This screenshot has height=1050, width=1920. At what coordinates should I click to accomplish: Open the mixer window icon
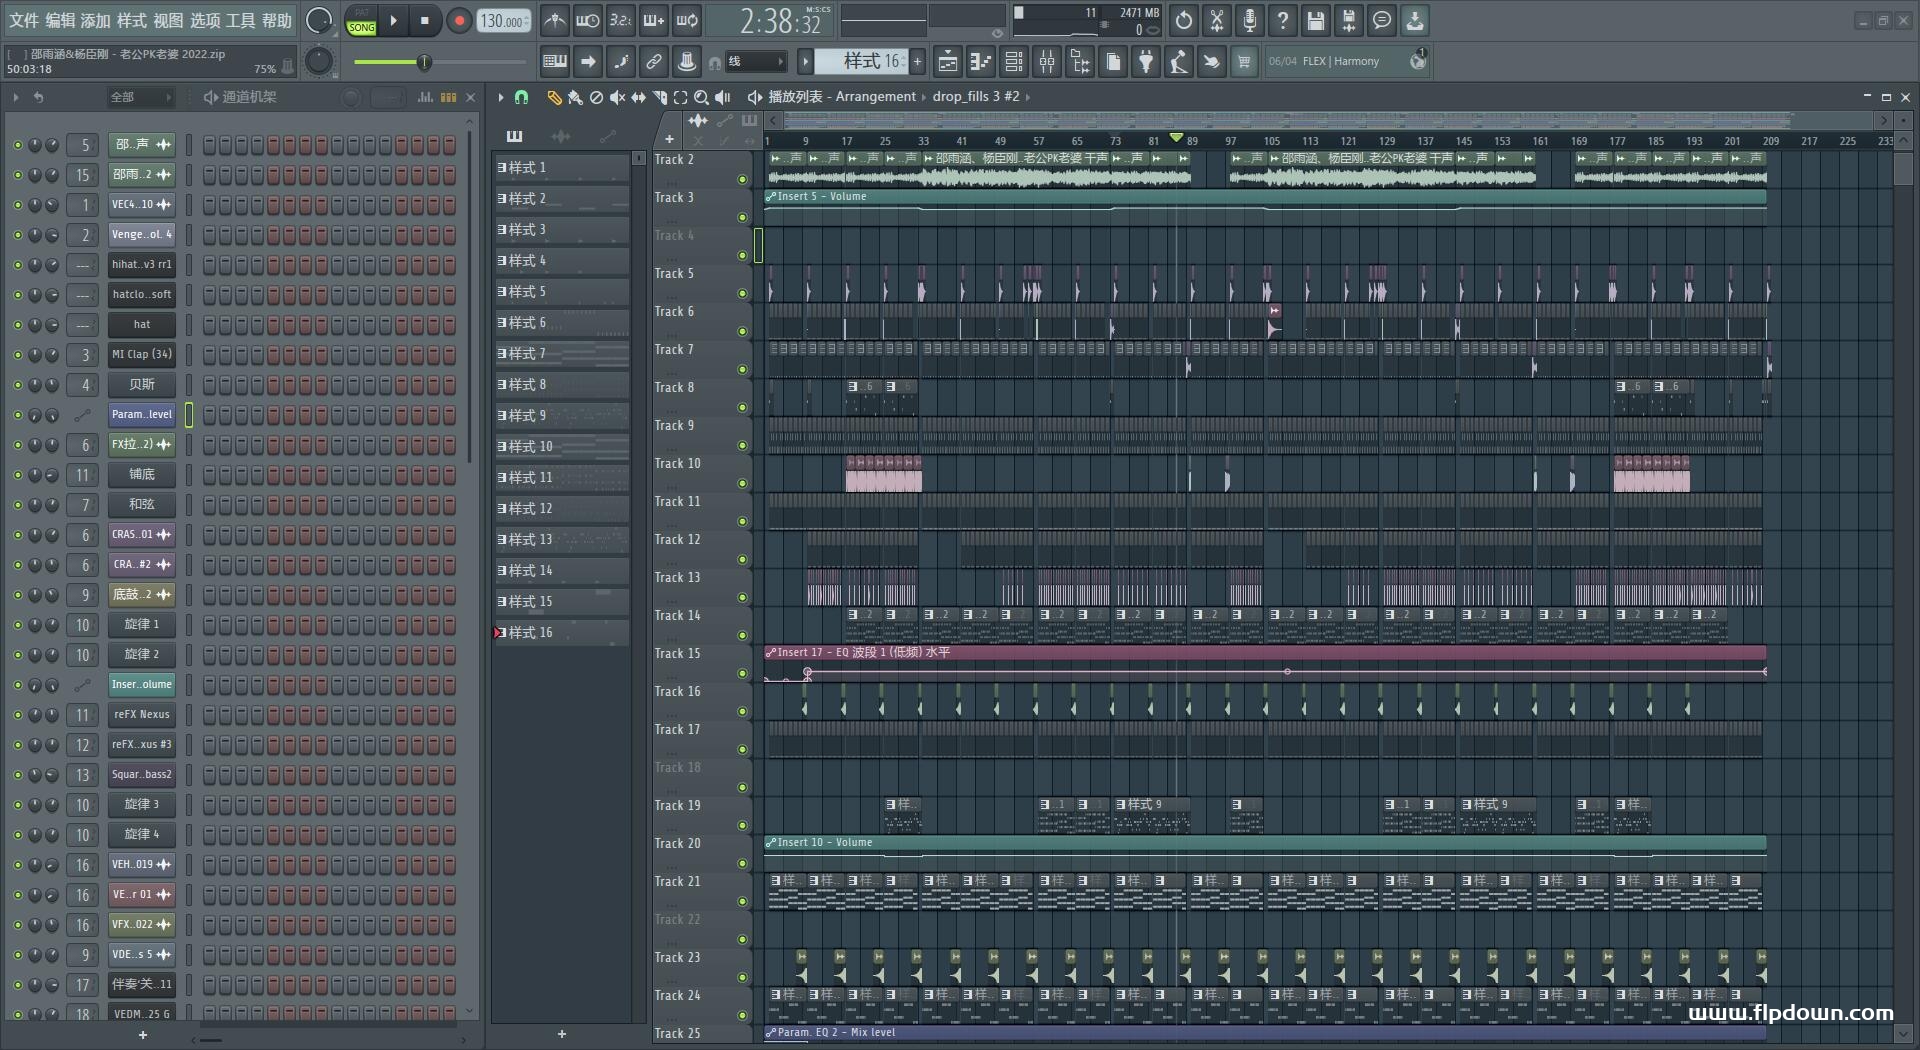tap(1047, 61)
